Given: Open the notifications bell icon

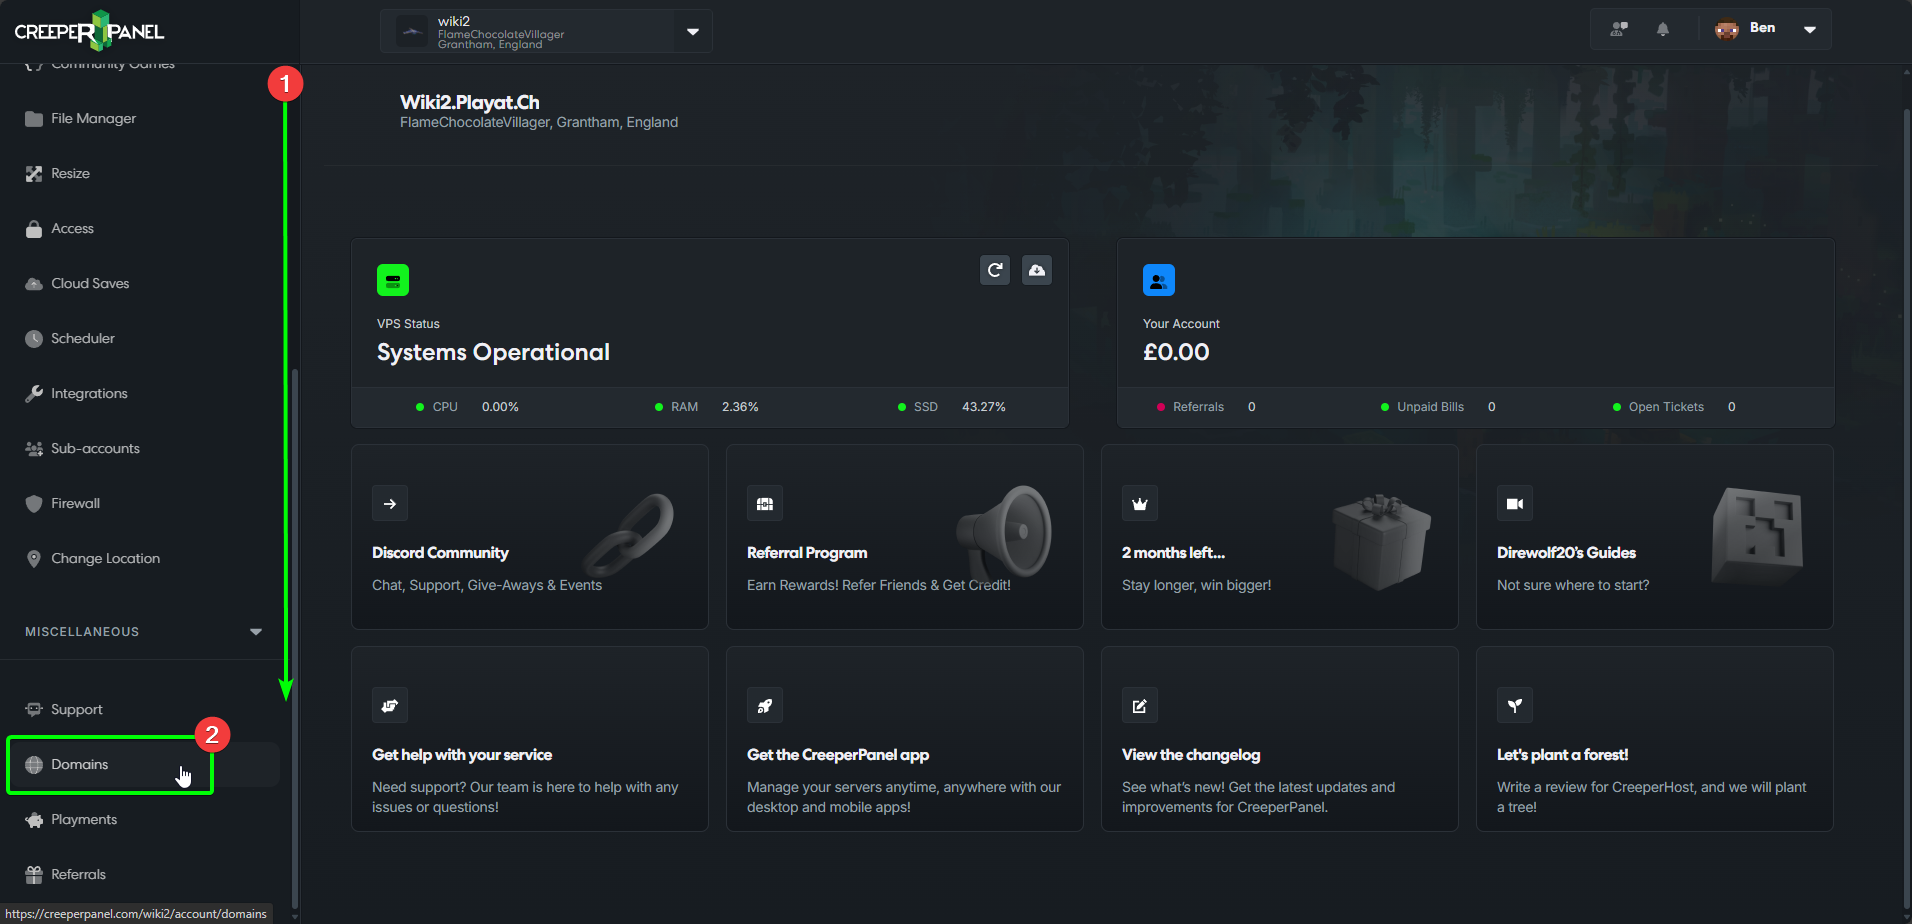Looking at the screenshot, I should click(1662, 29).
